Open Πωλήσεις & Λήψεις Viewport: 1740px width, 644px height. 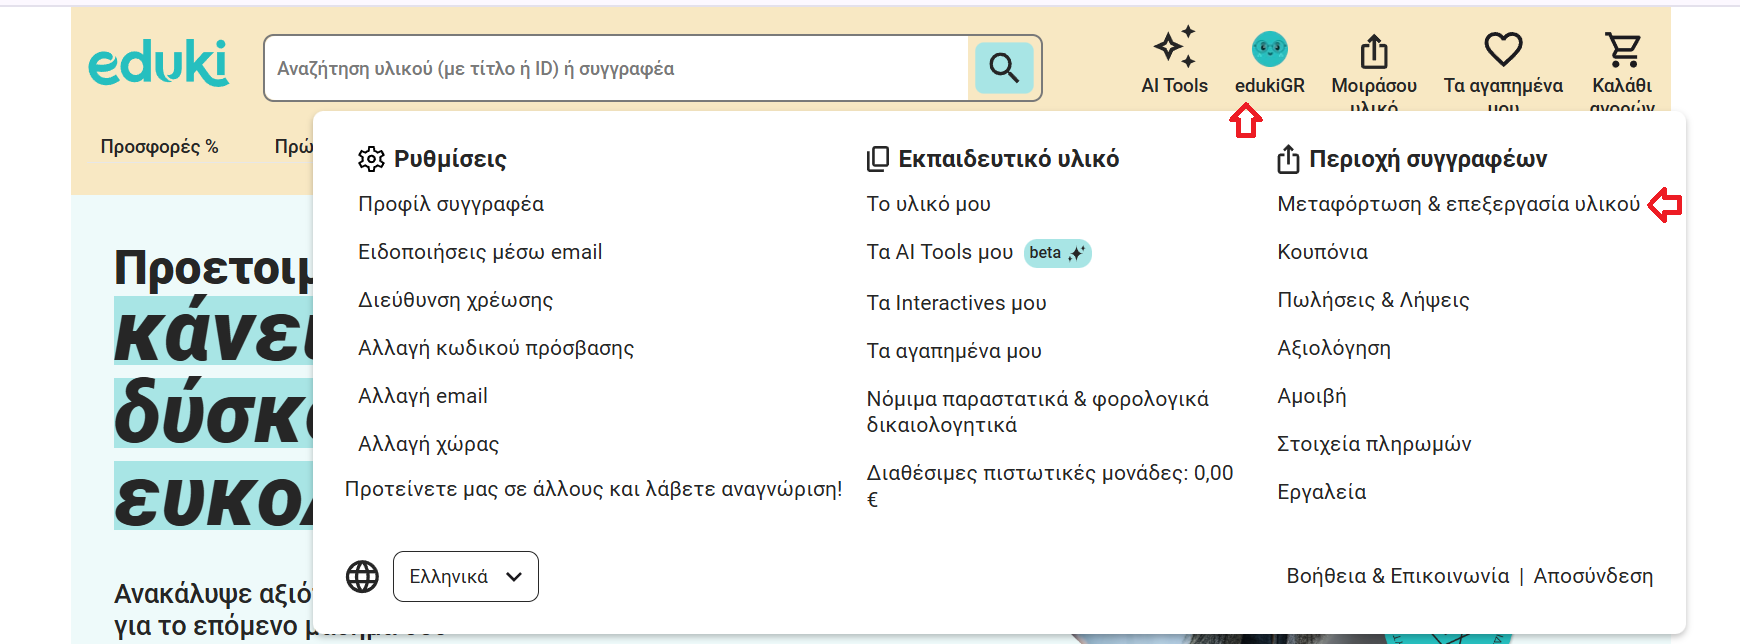[1373, 300]
